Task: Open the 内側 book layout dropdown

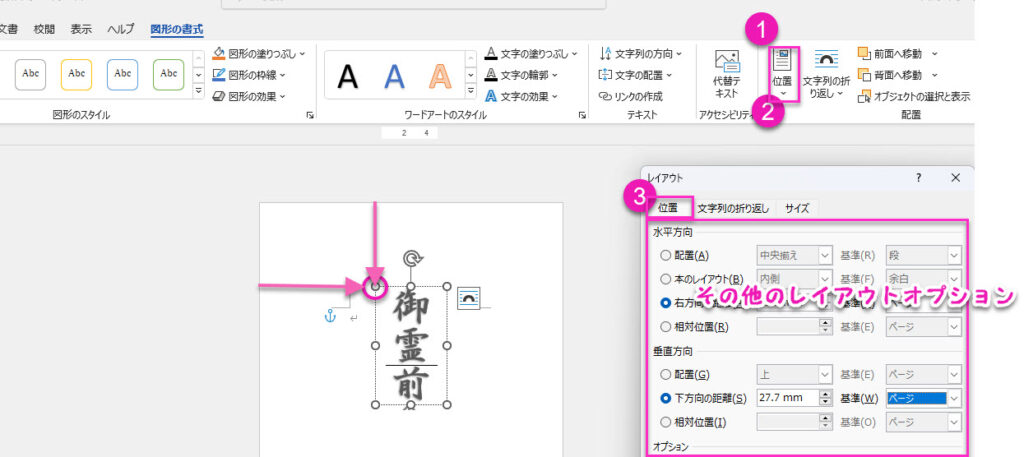Action: click(x=794, y=279)
